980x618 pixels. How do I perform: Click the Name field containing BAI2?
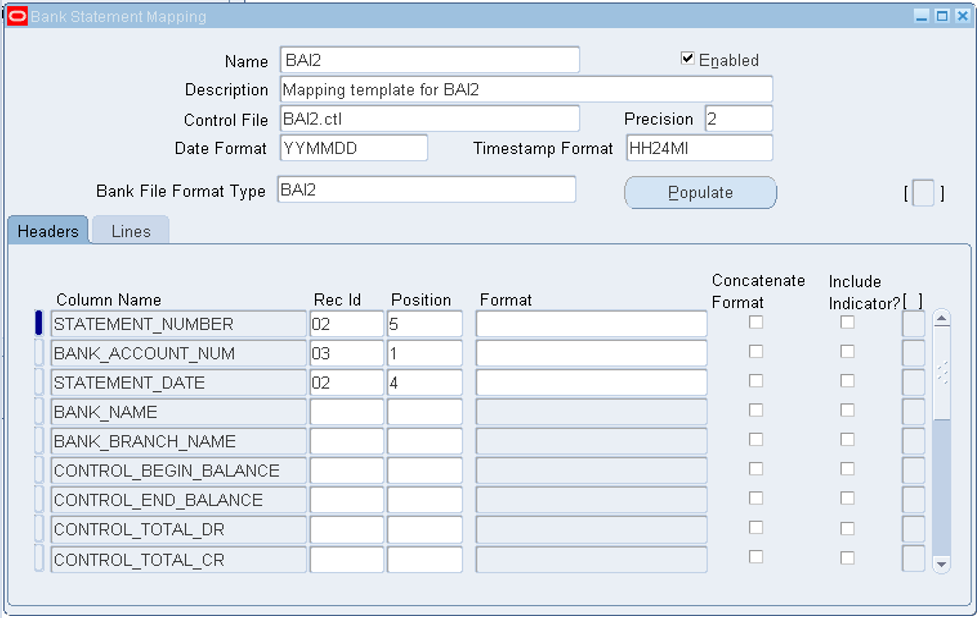(x=430, y=60)
